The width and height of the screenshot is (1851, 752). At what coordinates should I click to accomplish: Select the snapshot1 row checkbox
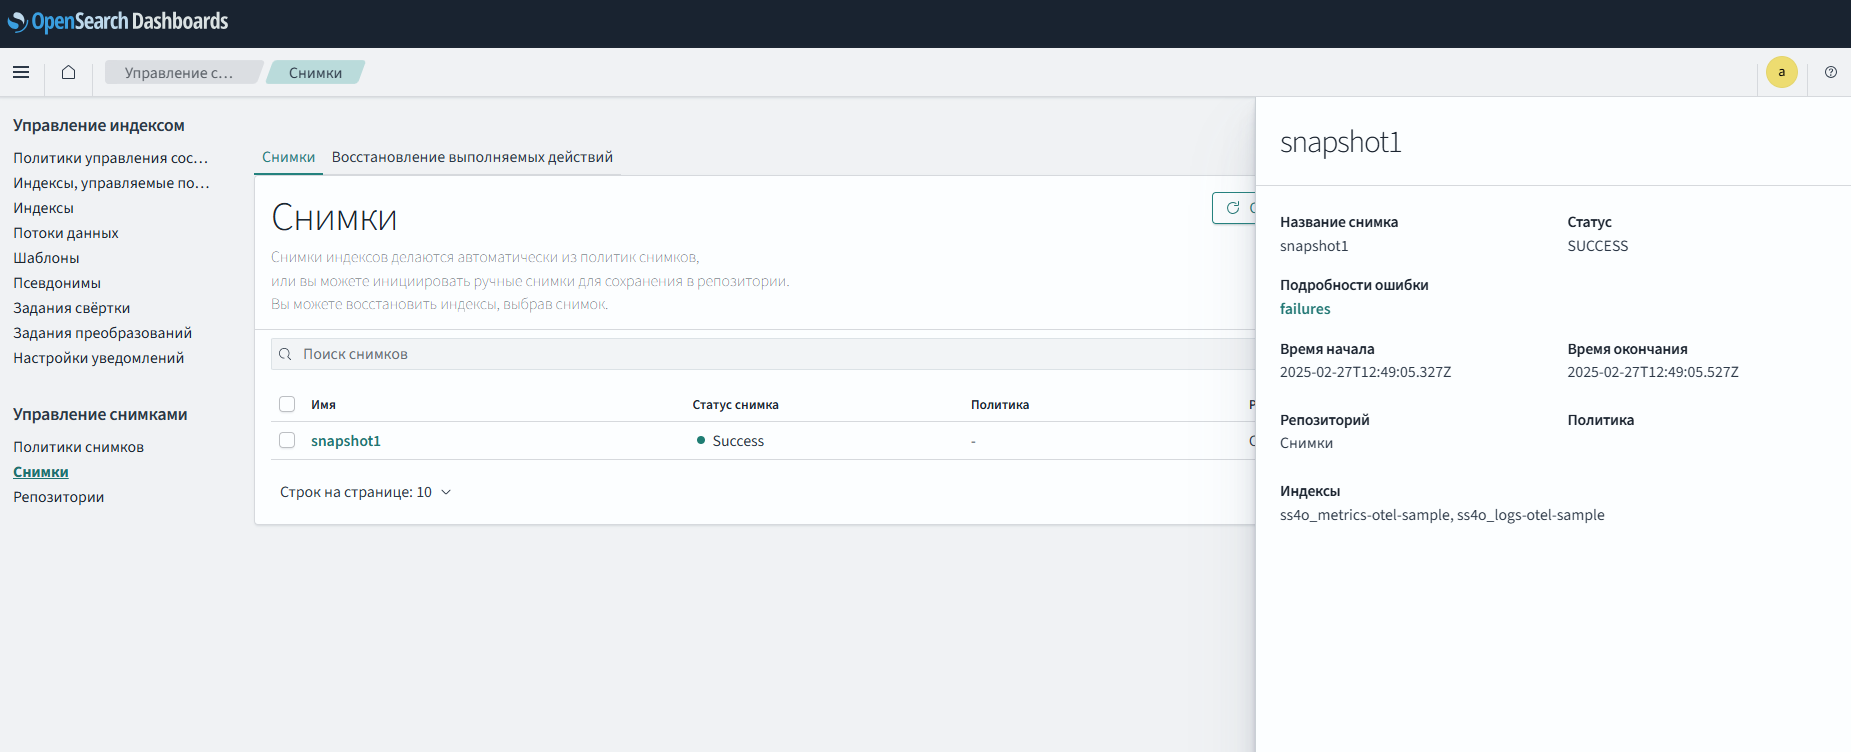pyautogui.click(x=287, y=441)
